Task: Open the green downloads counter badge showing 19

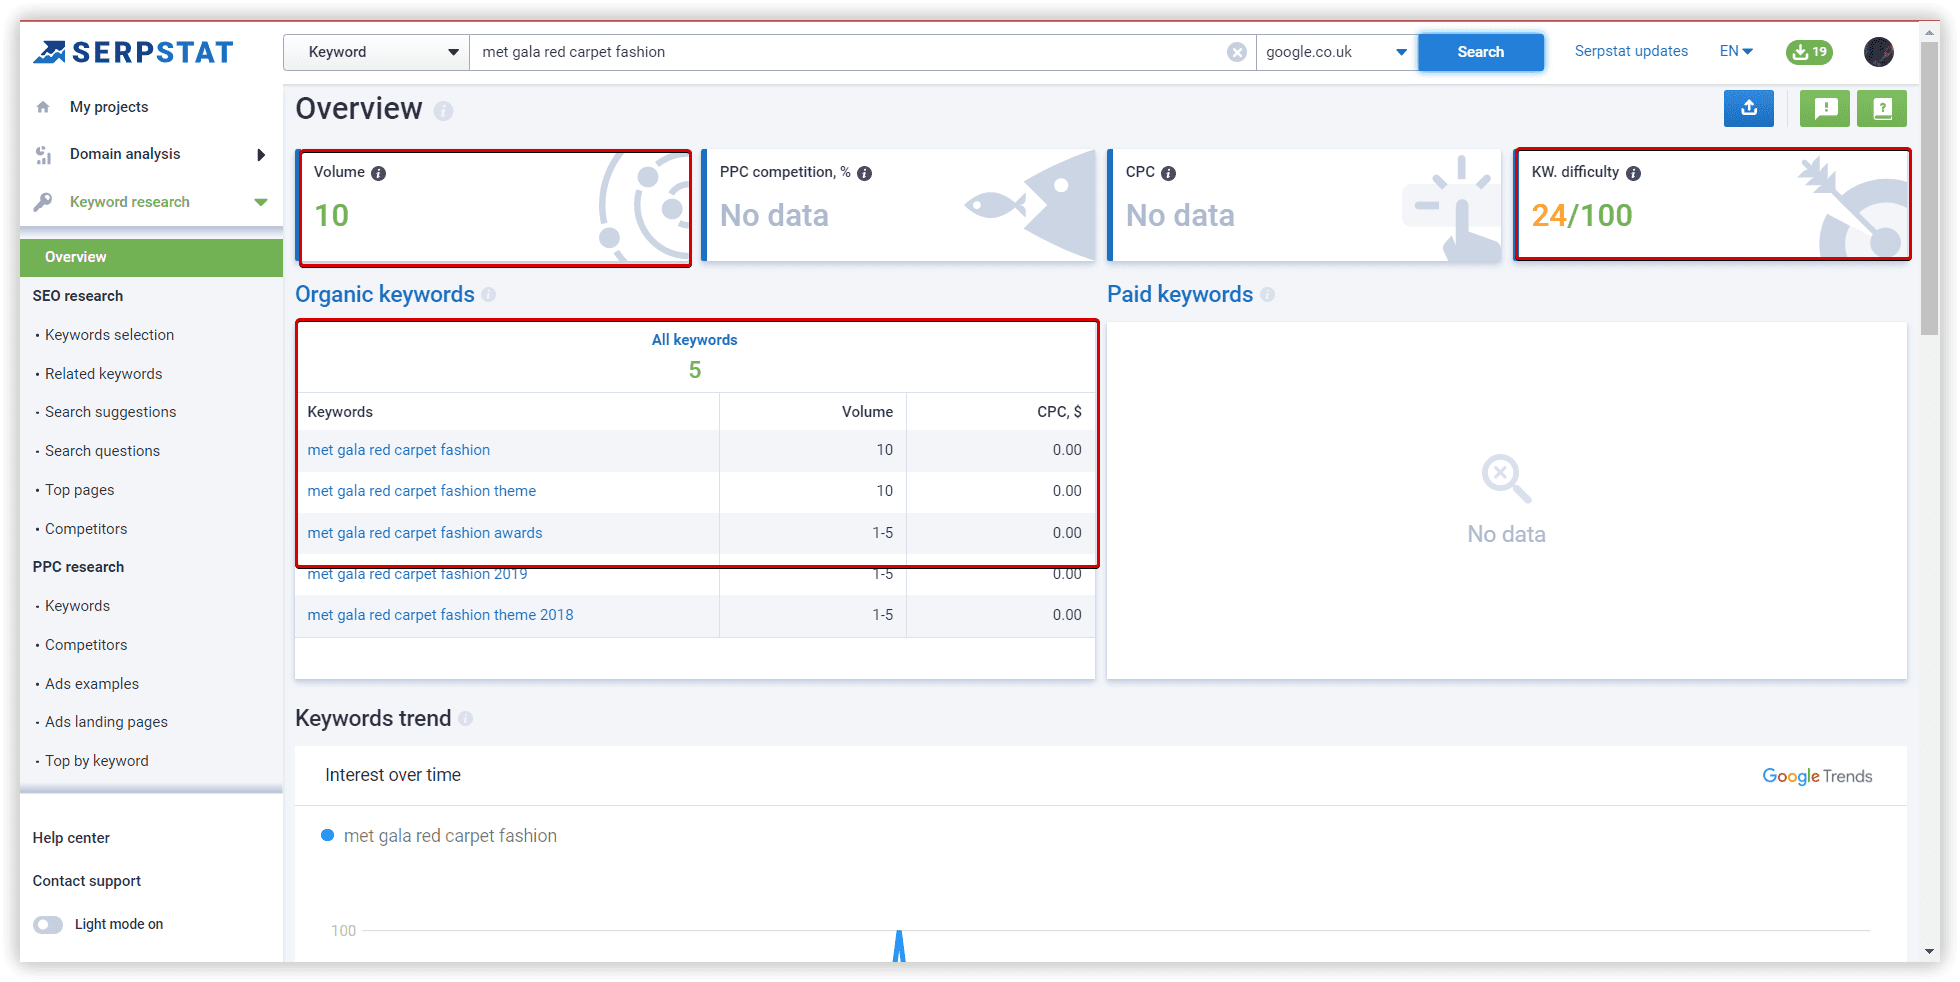Action: [1810, 52]
